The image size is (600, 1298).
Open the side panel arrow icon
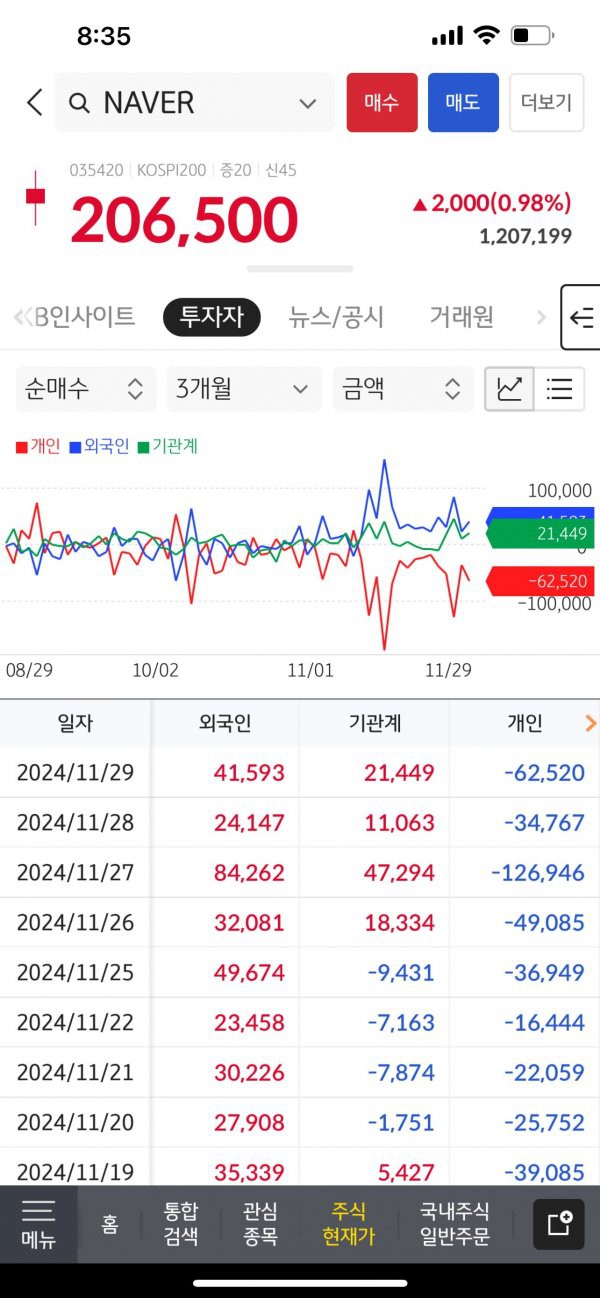pyautogui.click(x=581, y=317)
